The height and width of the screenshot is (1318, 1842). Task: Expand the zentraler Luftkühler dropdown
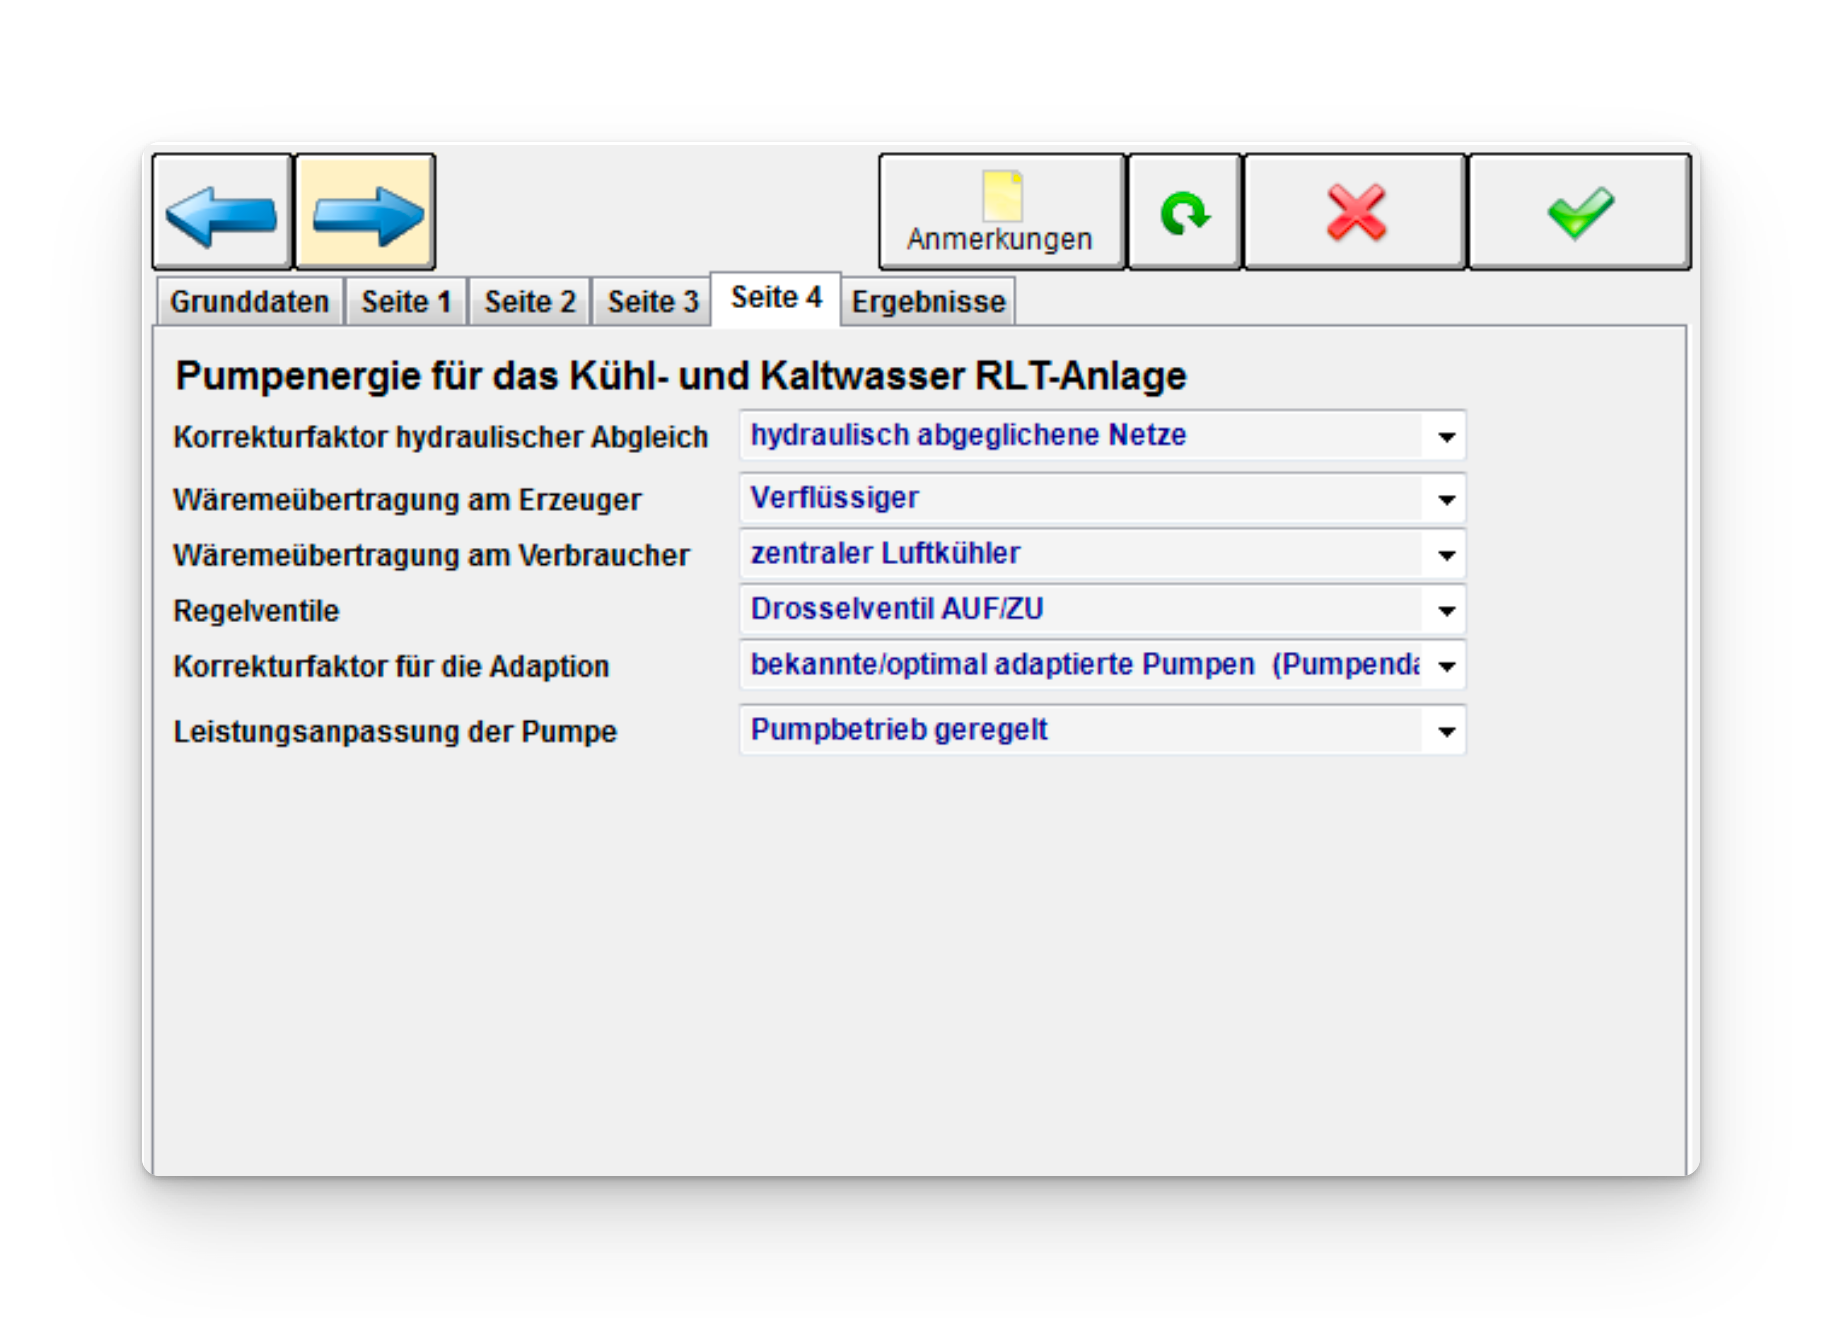click(x=1446, y=555)
